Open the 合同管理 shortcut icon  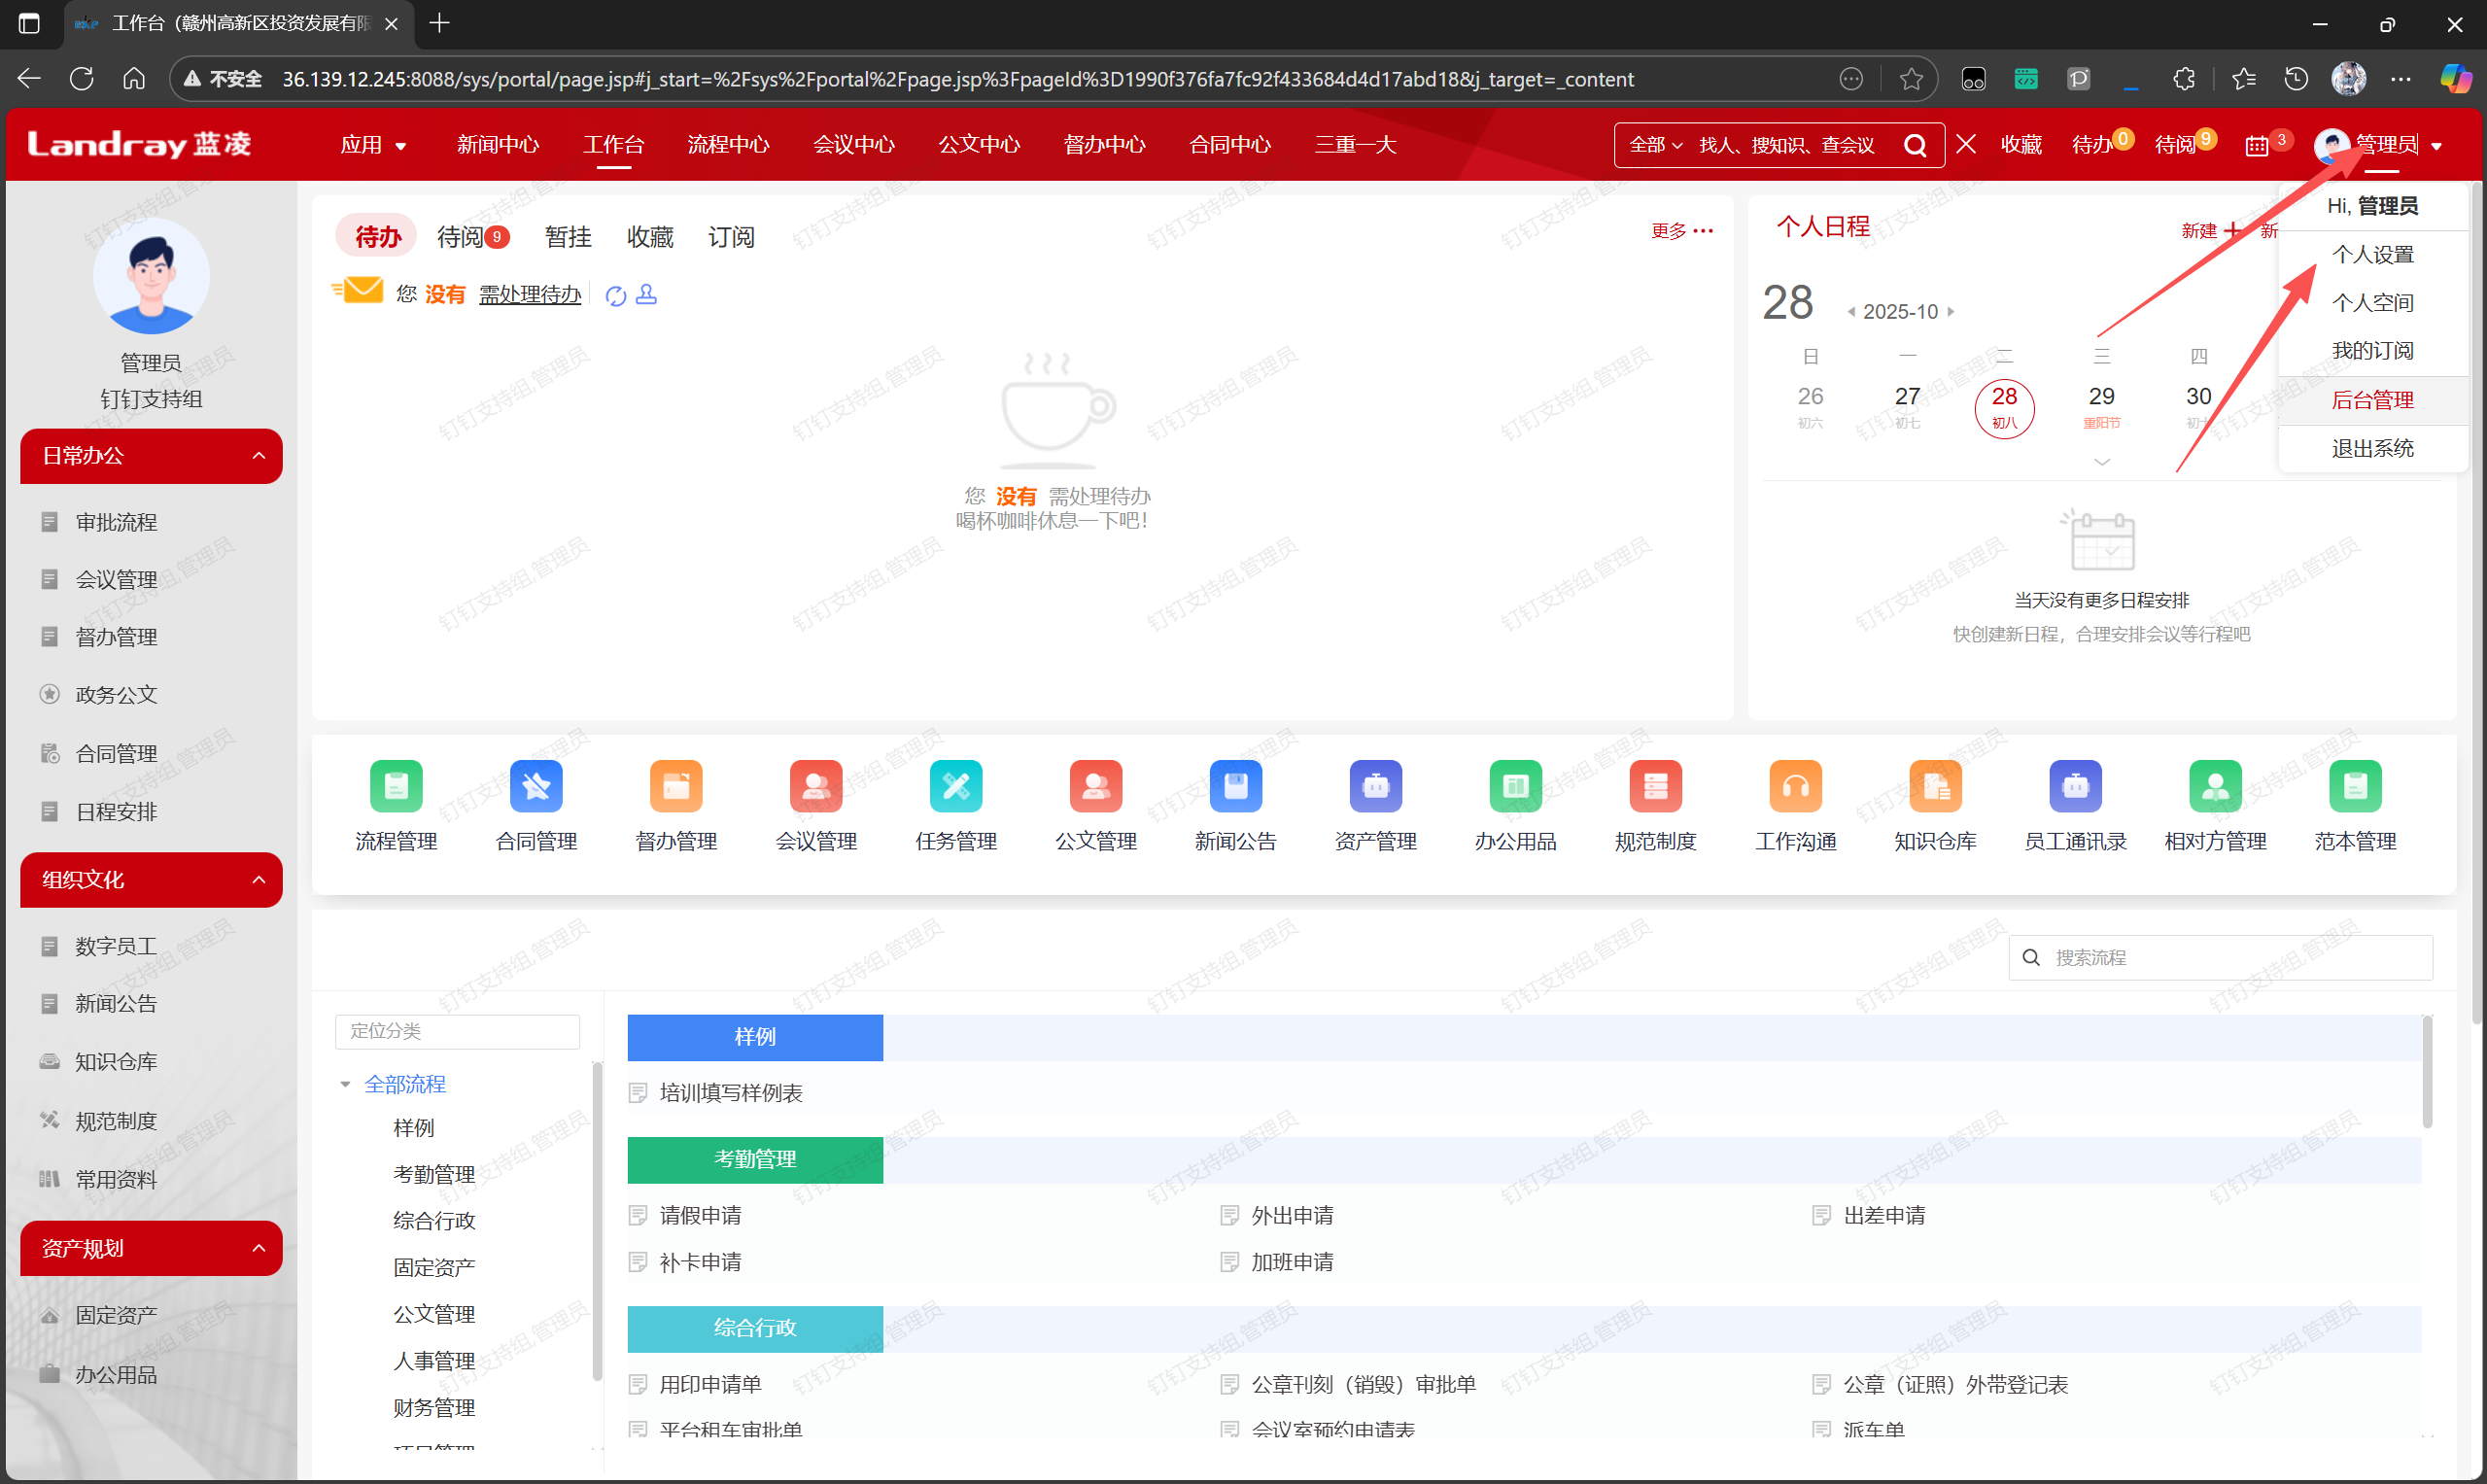[x=536, y=786]
